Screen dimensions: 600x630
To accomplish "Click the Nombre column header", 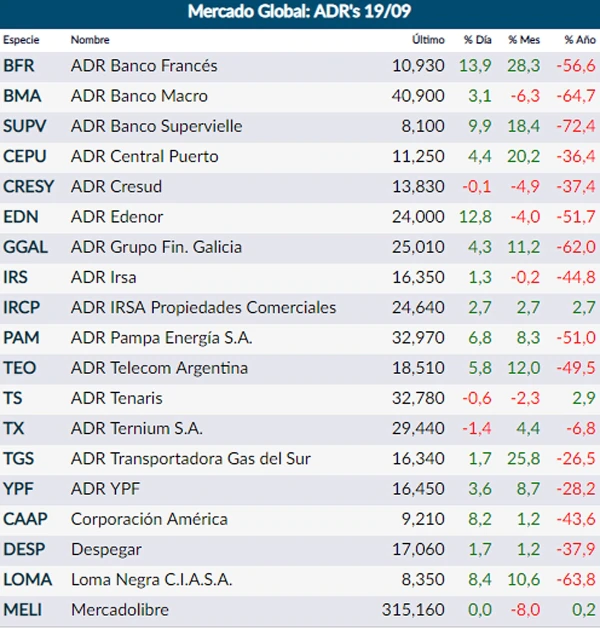I will [x=90, y=40].
